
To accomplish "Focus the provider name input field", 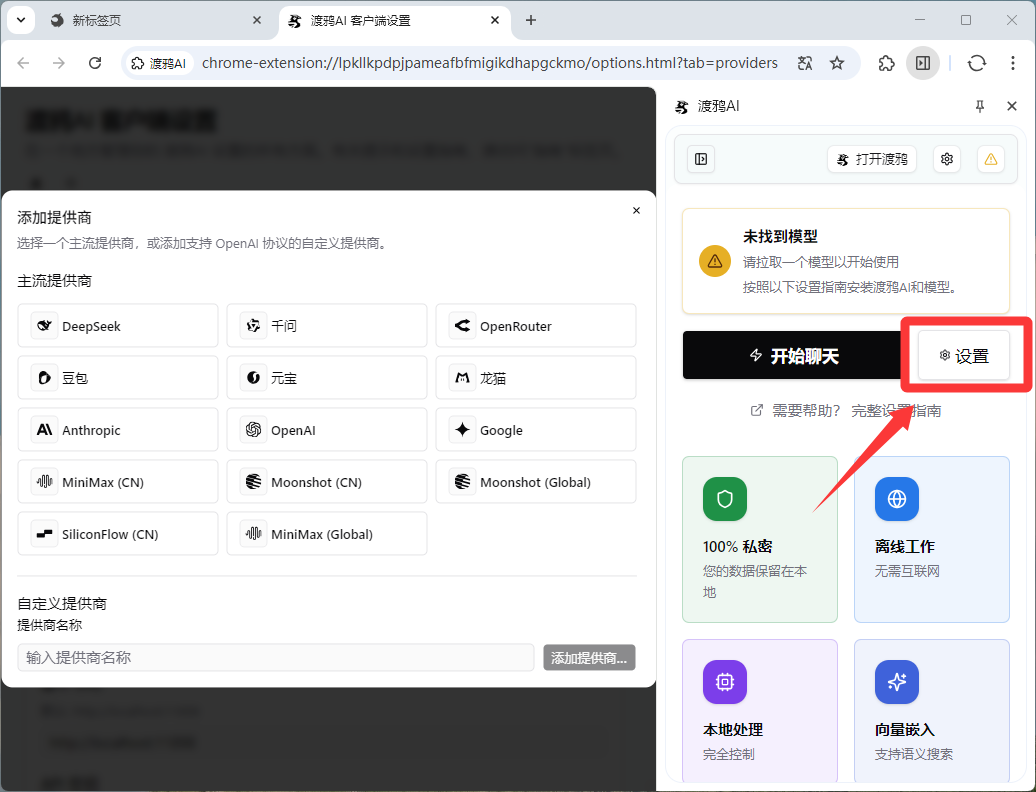I will pyautogui.click(x=276, y=657).
